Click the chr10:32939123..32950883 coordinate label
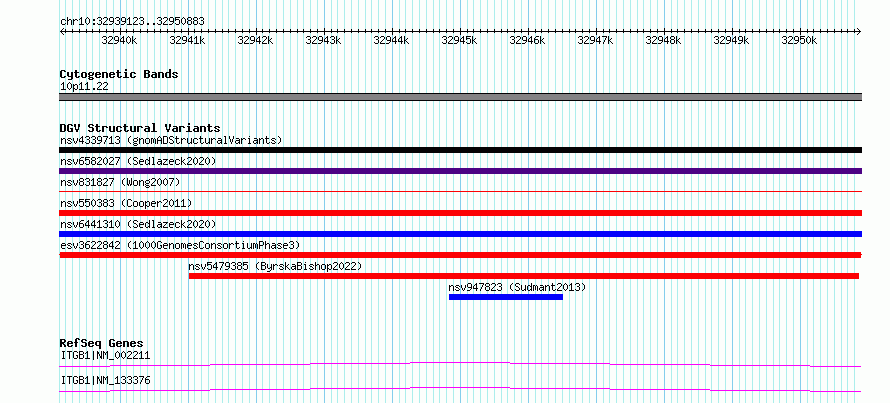This screenshot has width=890, height=403. tap(132, 22)
